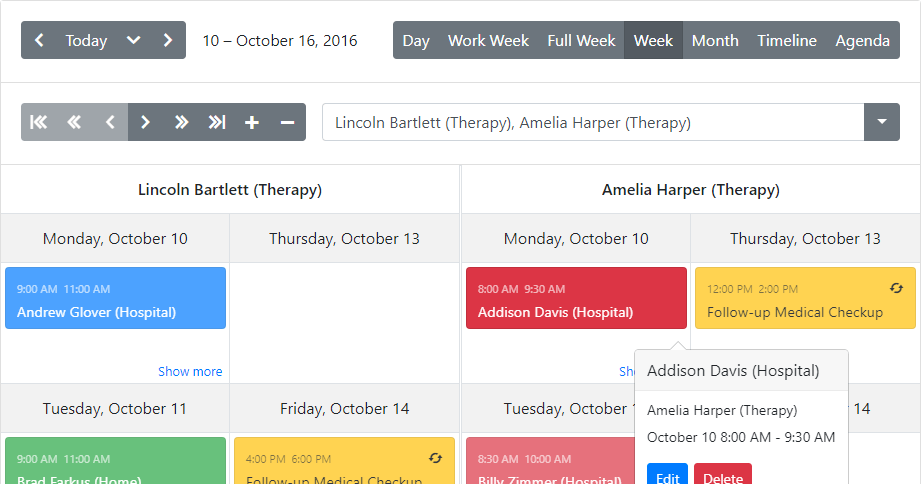Viewport: 921px width, 484px height.
Task: Click the resource selection input field
Action: point(593,122)
